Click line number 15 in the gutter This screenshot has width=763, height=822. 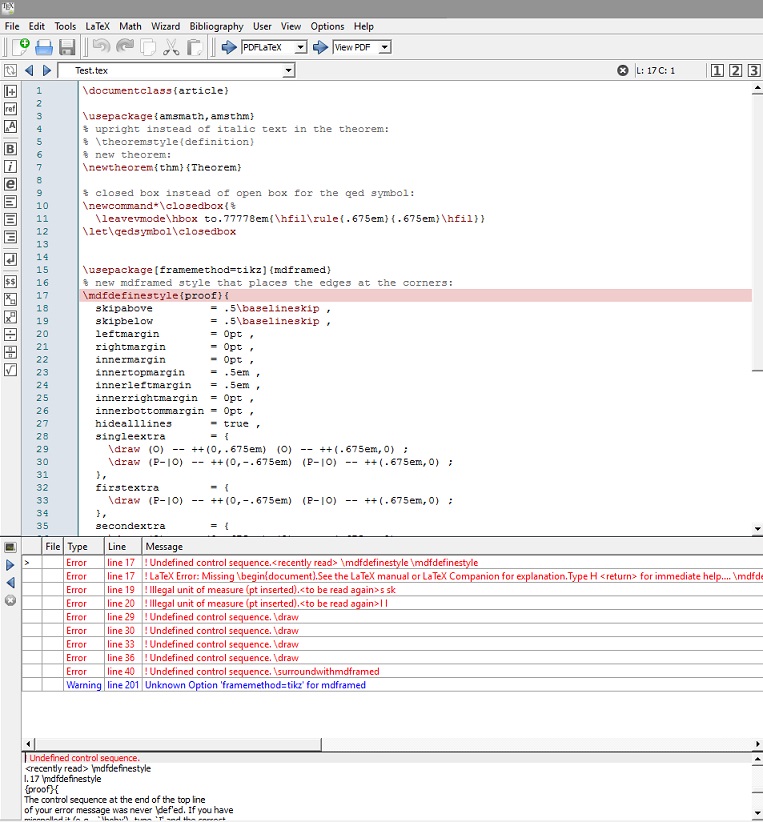coord(42,270)
